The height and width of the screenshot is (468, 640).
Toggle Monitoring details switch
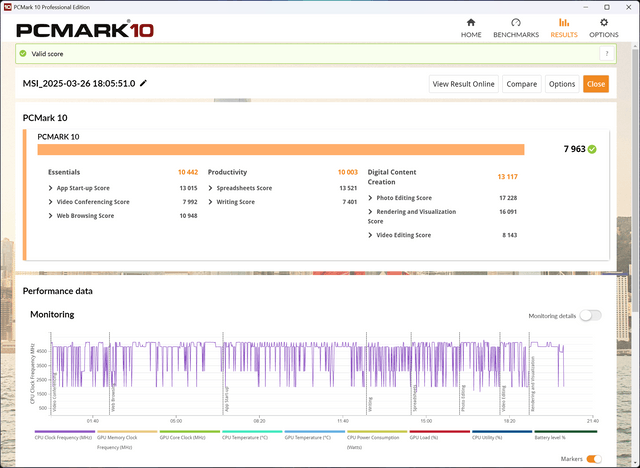[591, 315]
